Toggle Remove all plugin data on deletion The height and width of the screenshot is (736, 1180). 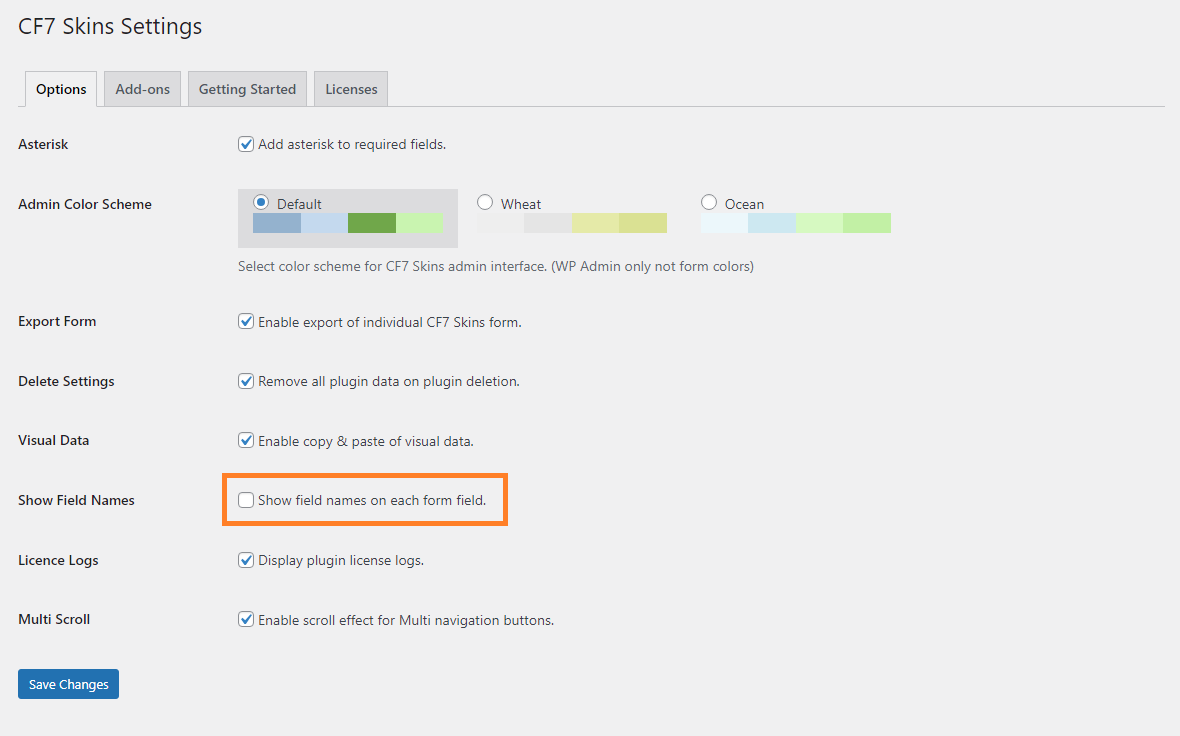[x=246, y=381]
